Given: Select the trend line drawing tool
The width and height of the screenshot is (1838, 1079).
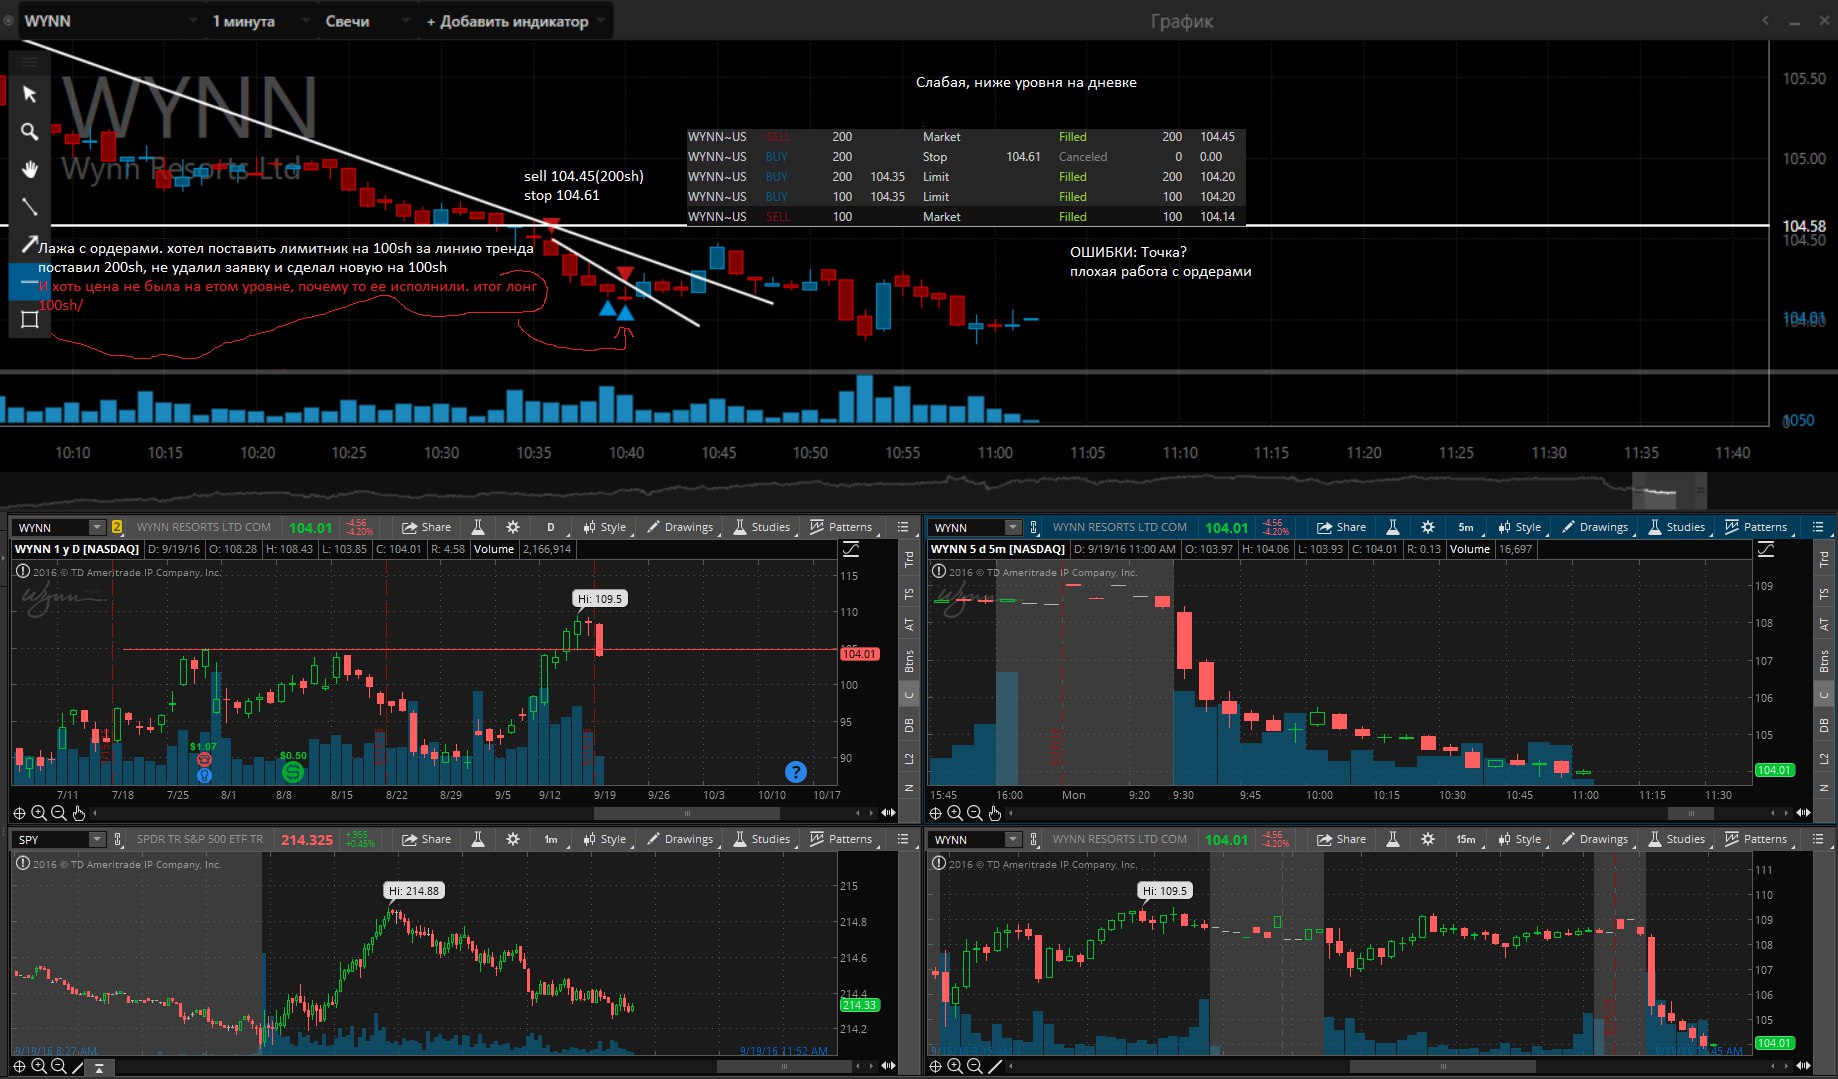Looking at the screenshot, I should coord(29,207).
